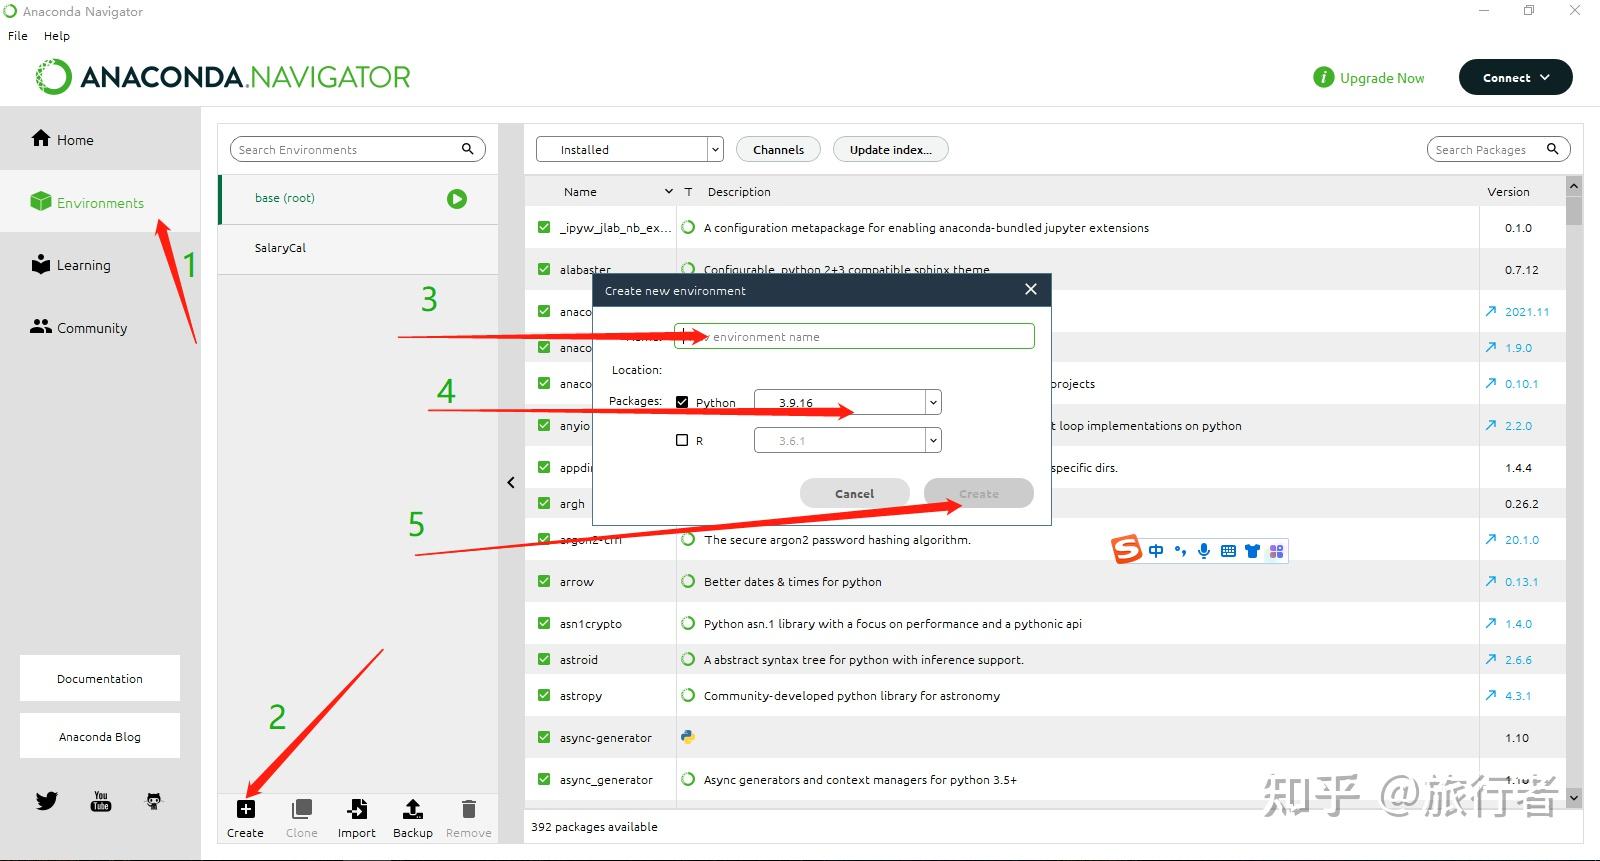Viewport: 1600px width, 861px height.
Task: Click the upgrade arrow next to version 1.9.0
Action: 1491,348
